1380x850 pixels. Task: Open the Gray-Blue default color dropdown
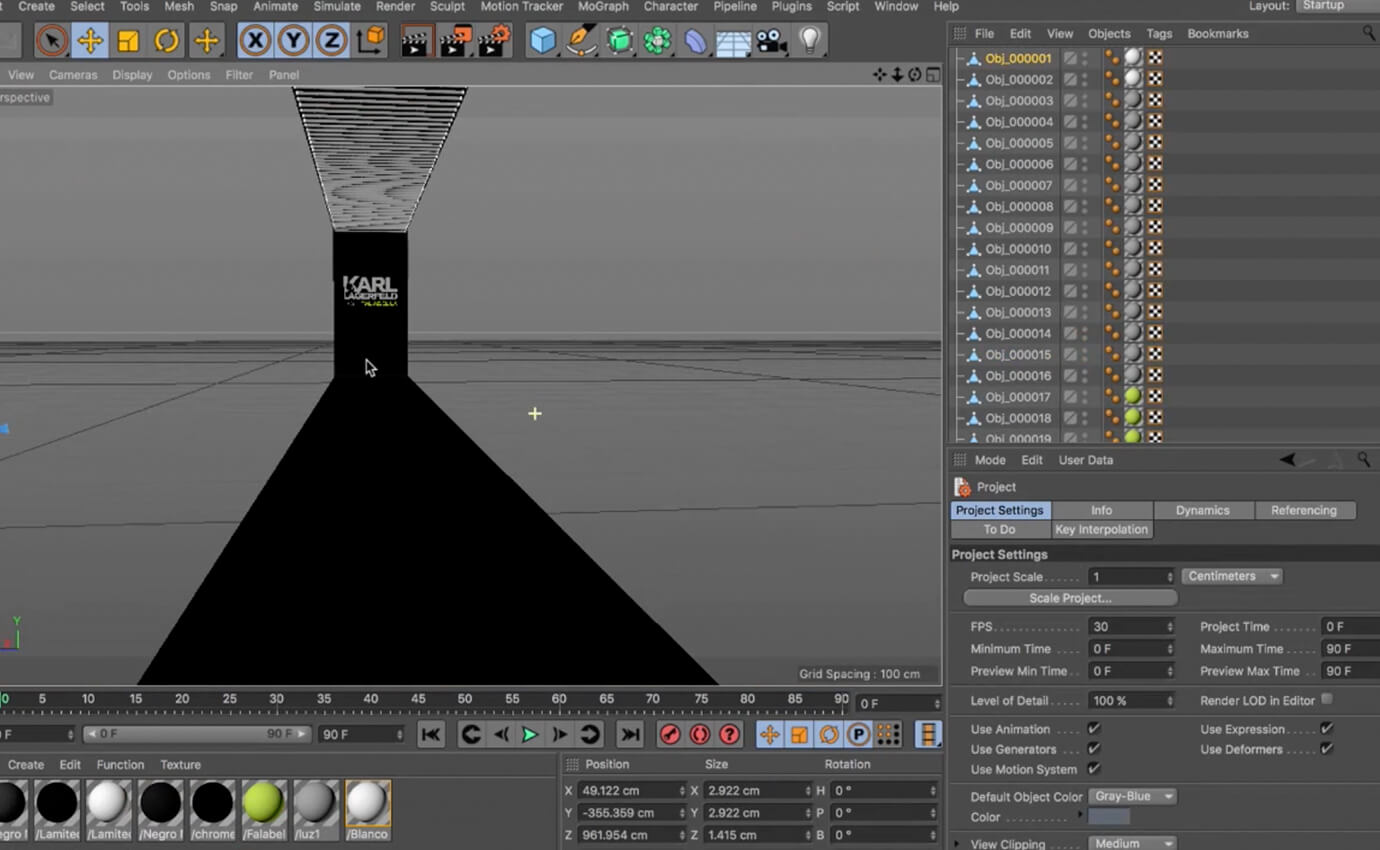click(x=1131, y=797)
